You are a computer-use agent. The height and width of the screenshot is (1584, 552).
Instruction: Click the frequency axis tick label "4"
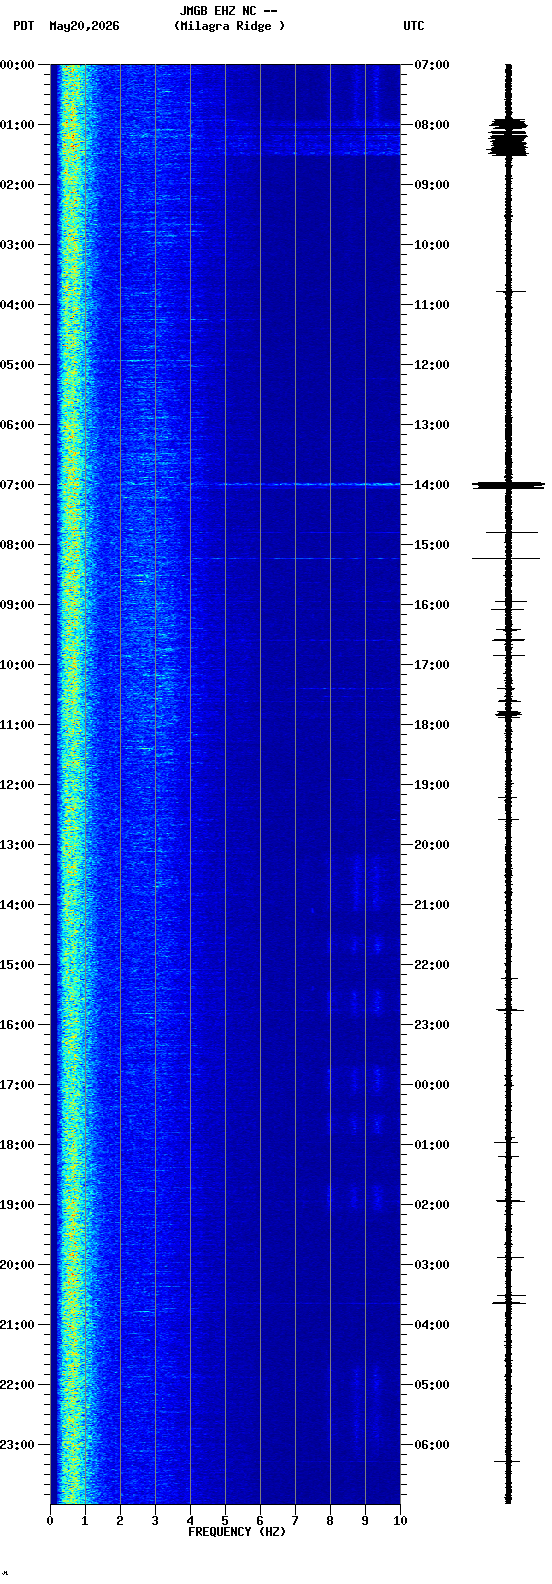[190, 1521]
